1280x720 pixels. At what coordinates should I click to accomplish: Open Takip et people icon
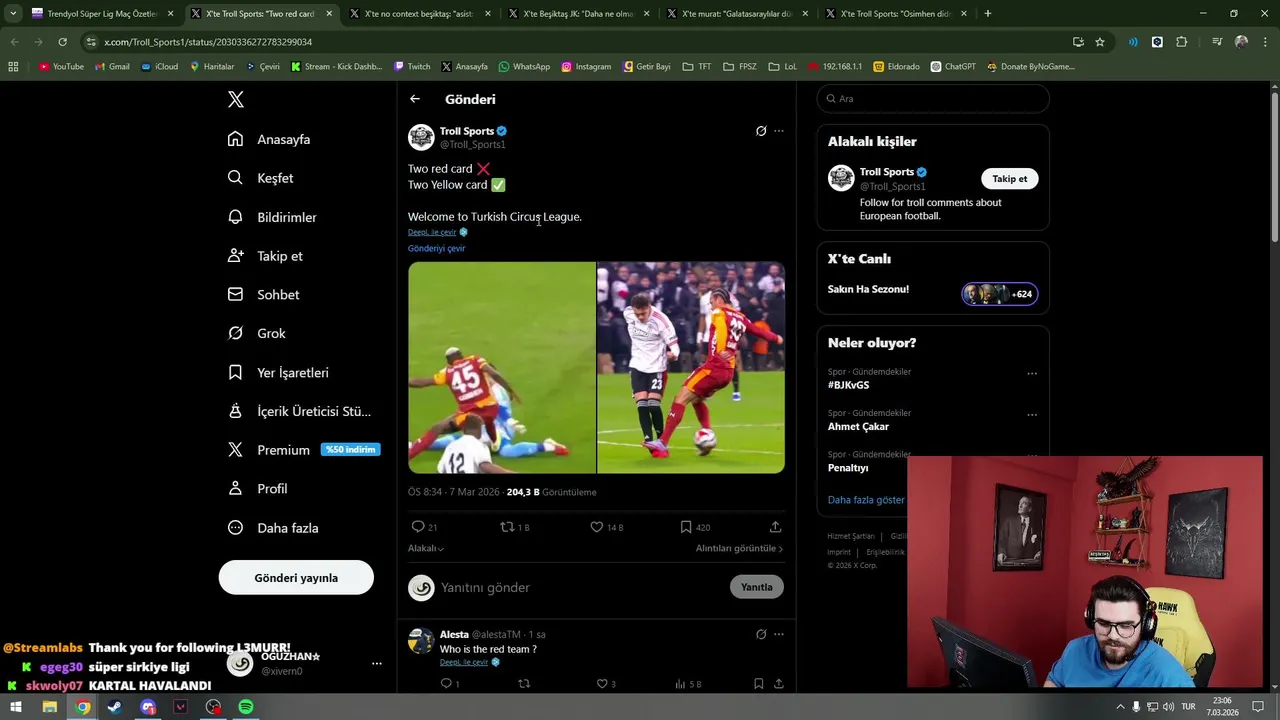pos(235,256)
